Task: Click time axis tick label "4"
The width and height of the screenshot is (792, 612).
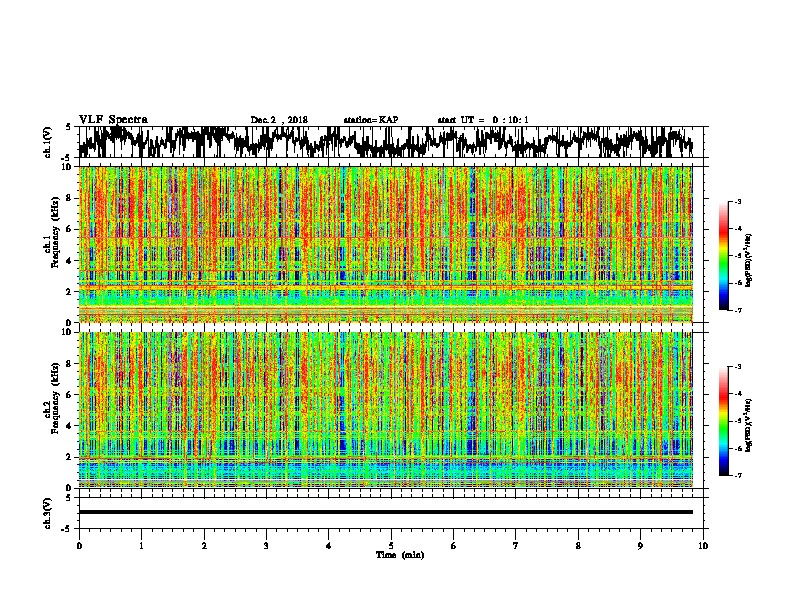Action: 329,546
